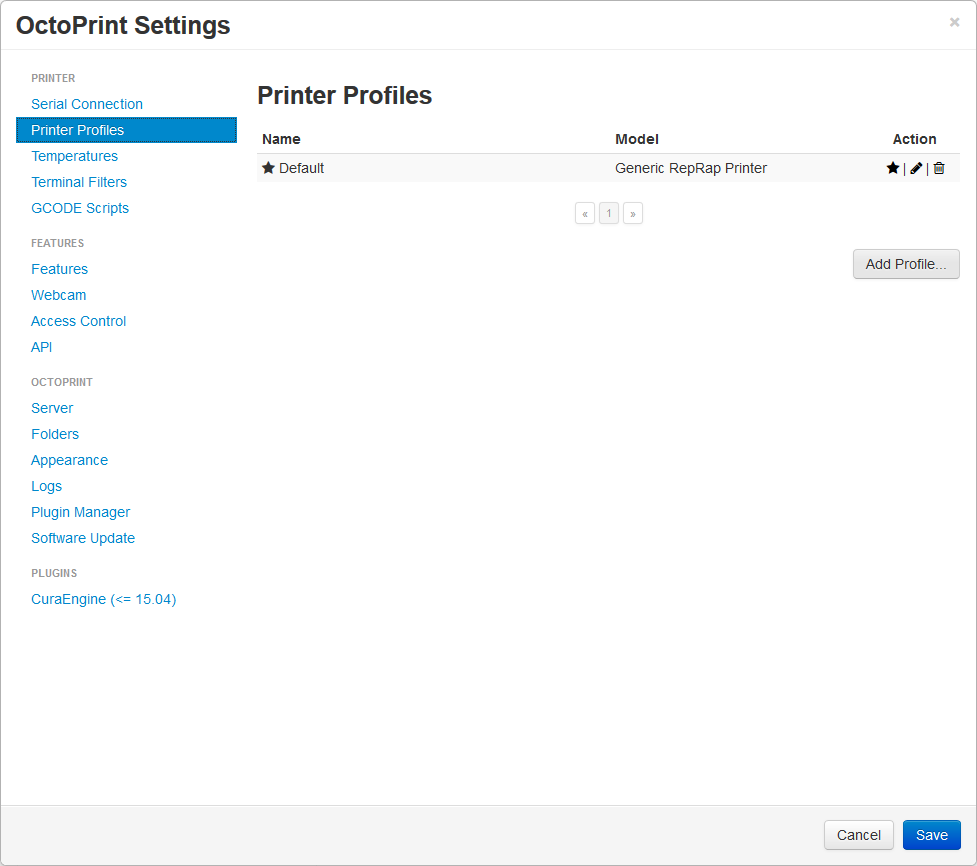
Task: Delete the Default profile via trash icon
Action: [939, 168]
